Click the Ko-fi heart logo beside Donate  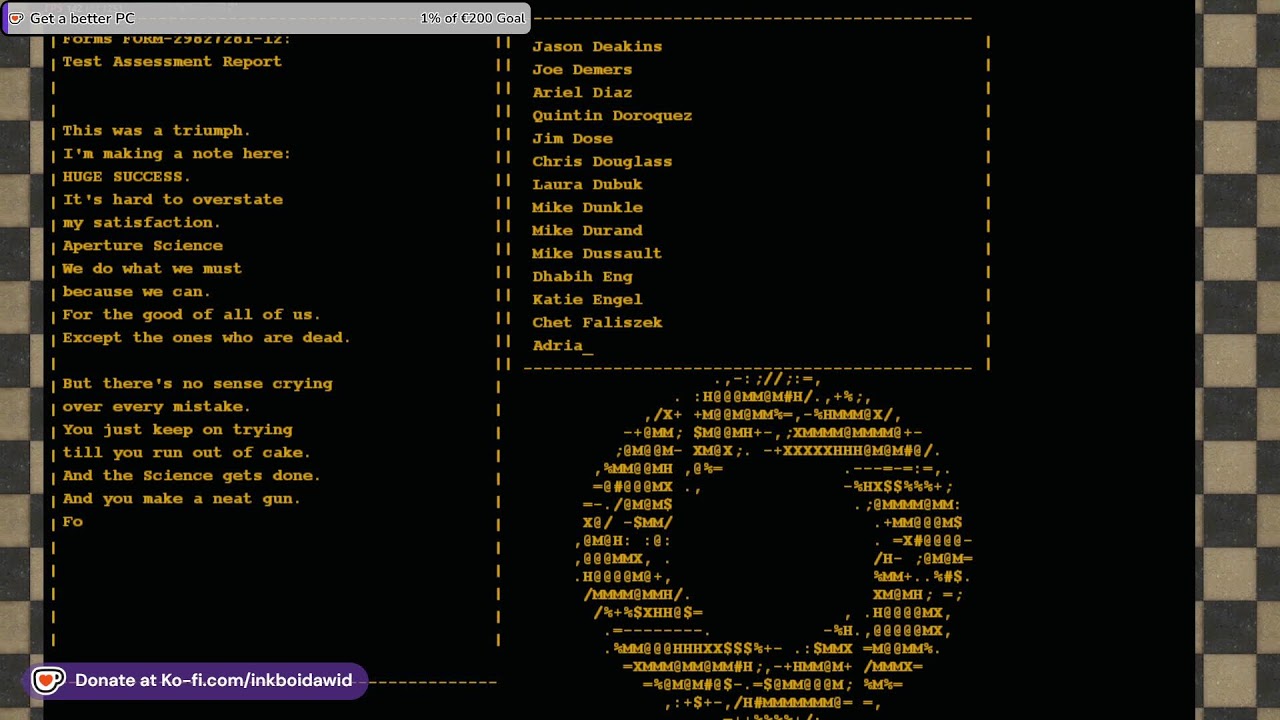point(48,681)
